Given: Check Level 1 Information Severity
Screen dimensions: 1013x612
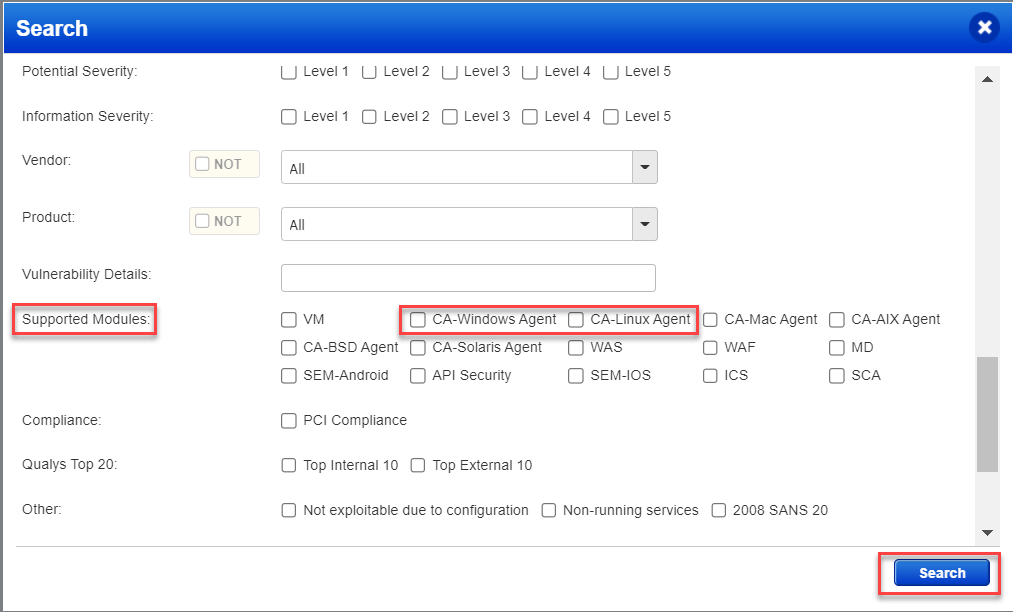Looking at the screenshot, I should pyautogui.click(x=288, y=116).
